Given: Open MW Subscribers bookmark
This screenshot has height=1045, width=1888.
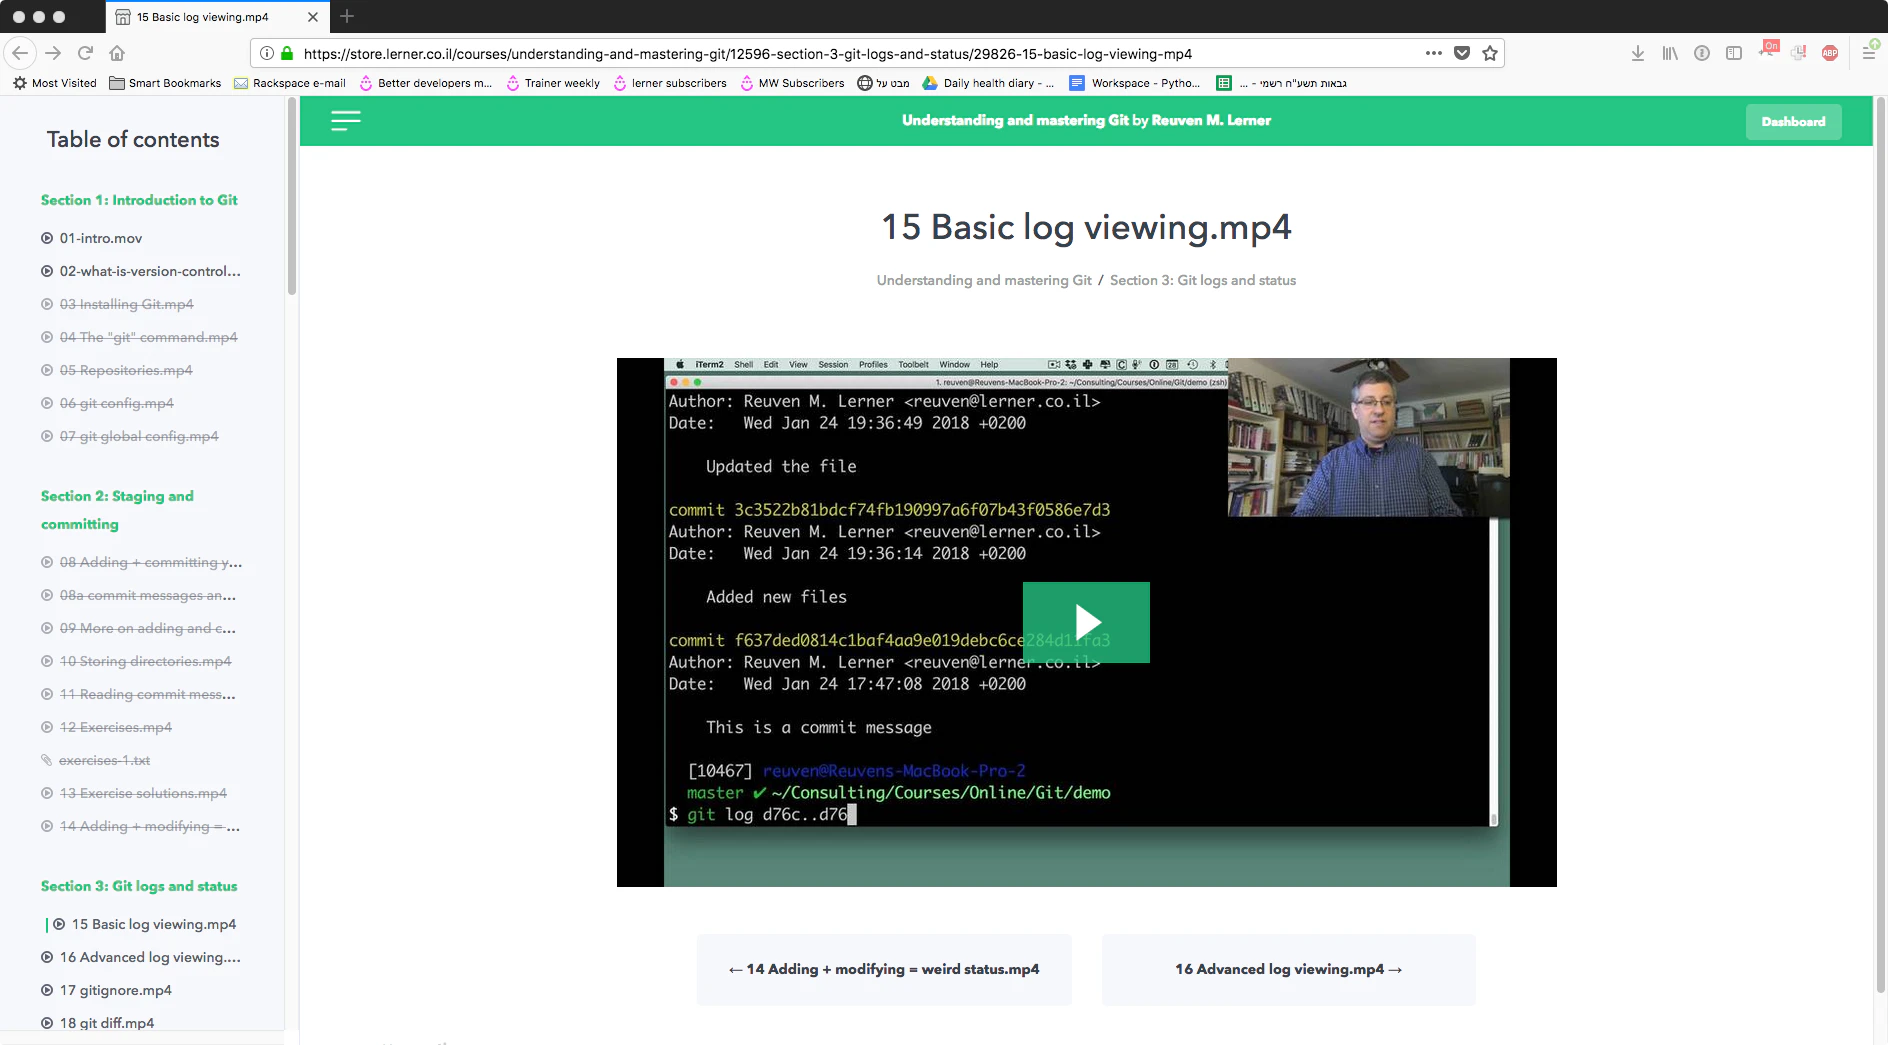Looking at the screenshot, I should 792,83.
